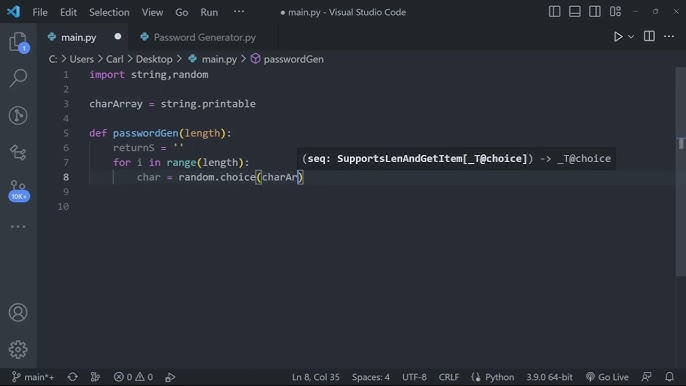Open the Selection menu

point(109,12)
